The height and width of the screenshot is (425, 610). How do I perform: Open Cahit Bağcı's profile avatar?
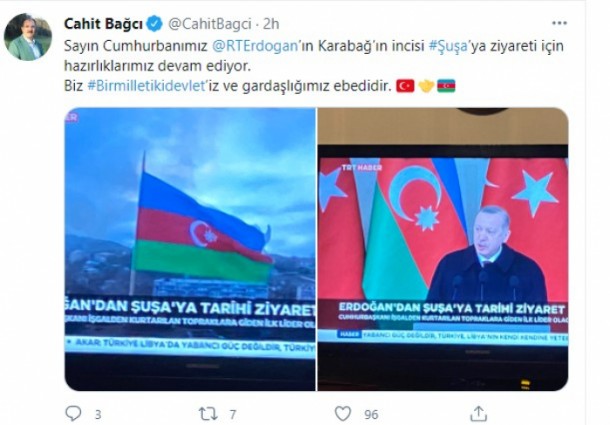[x=28, y=37]
